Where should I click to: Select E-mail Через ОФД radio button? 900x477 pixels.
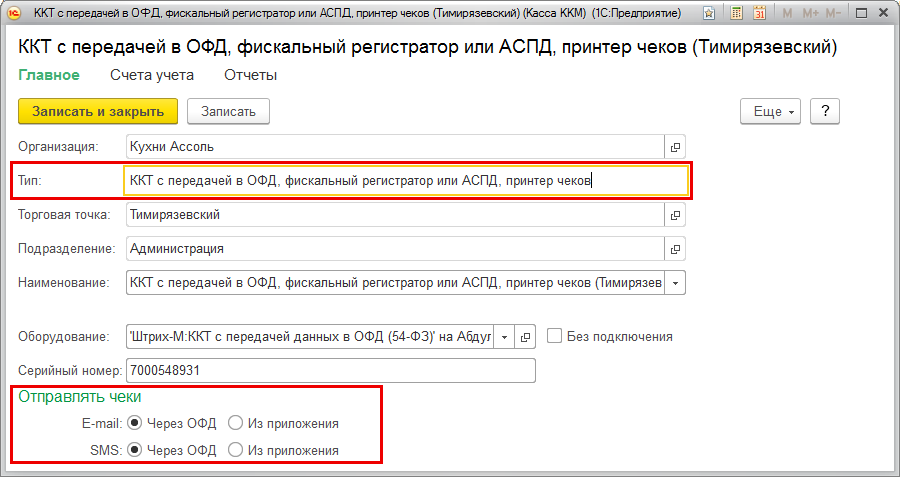click(134, 424)
